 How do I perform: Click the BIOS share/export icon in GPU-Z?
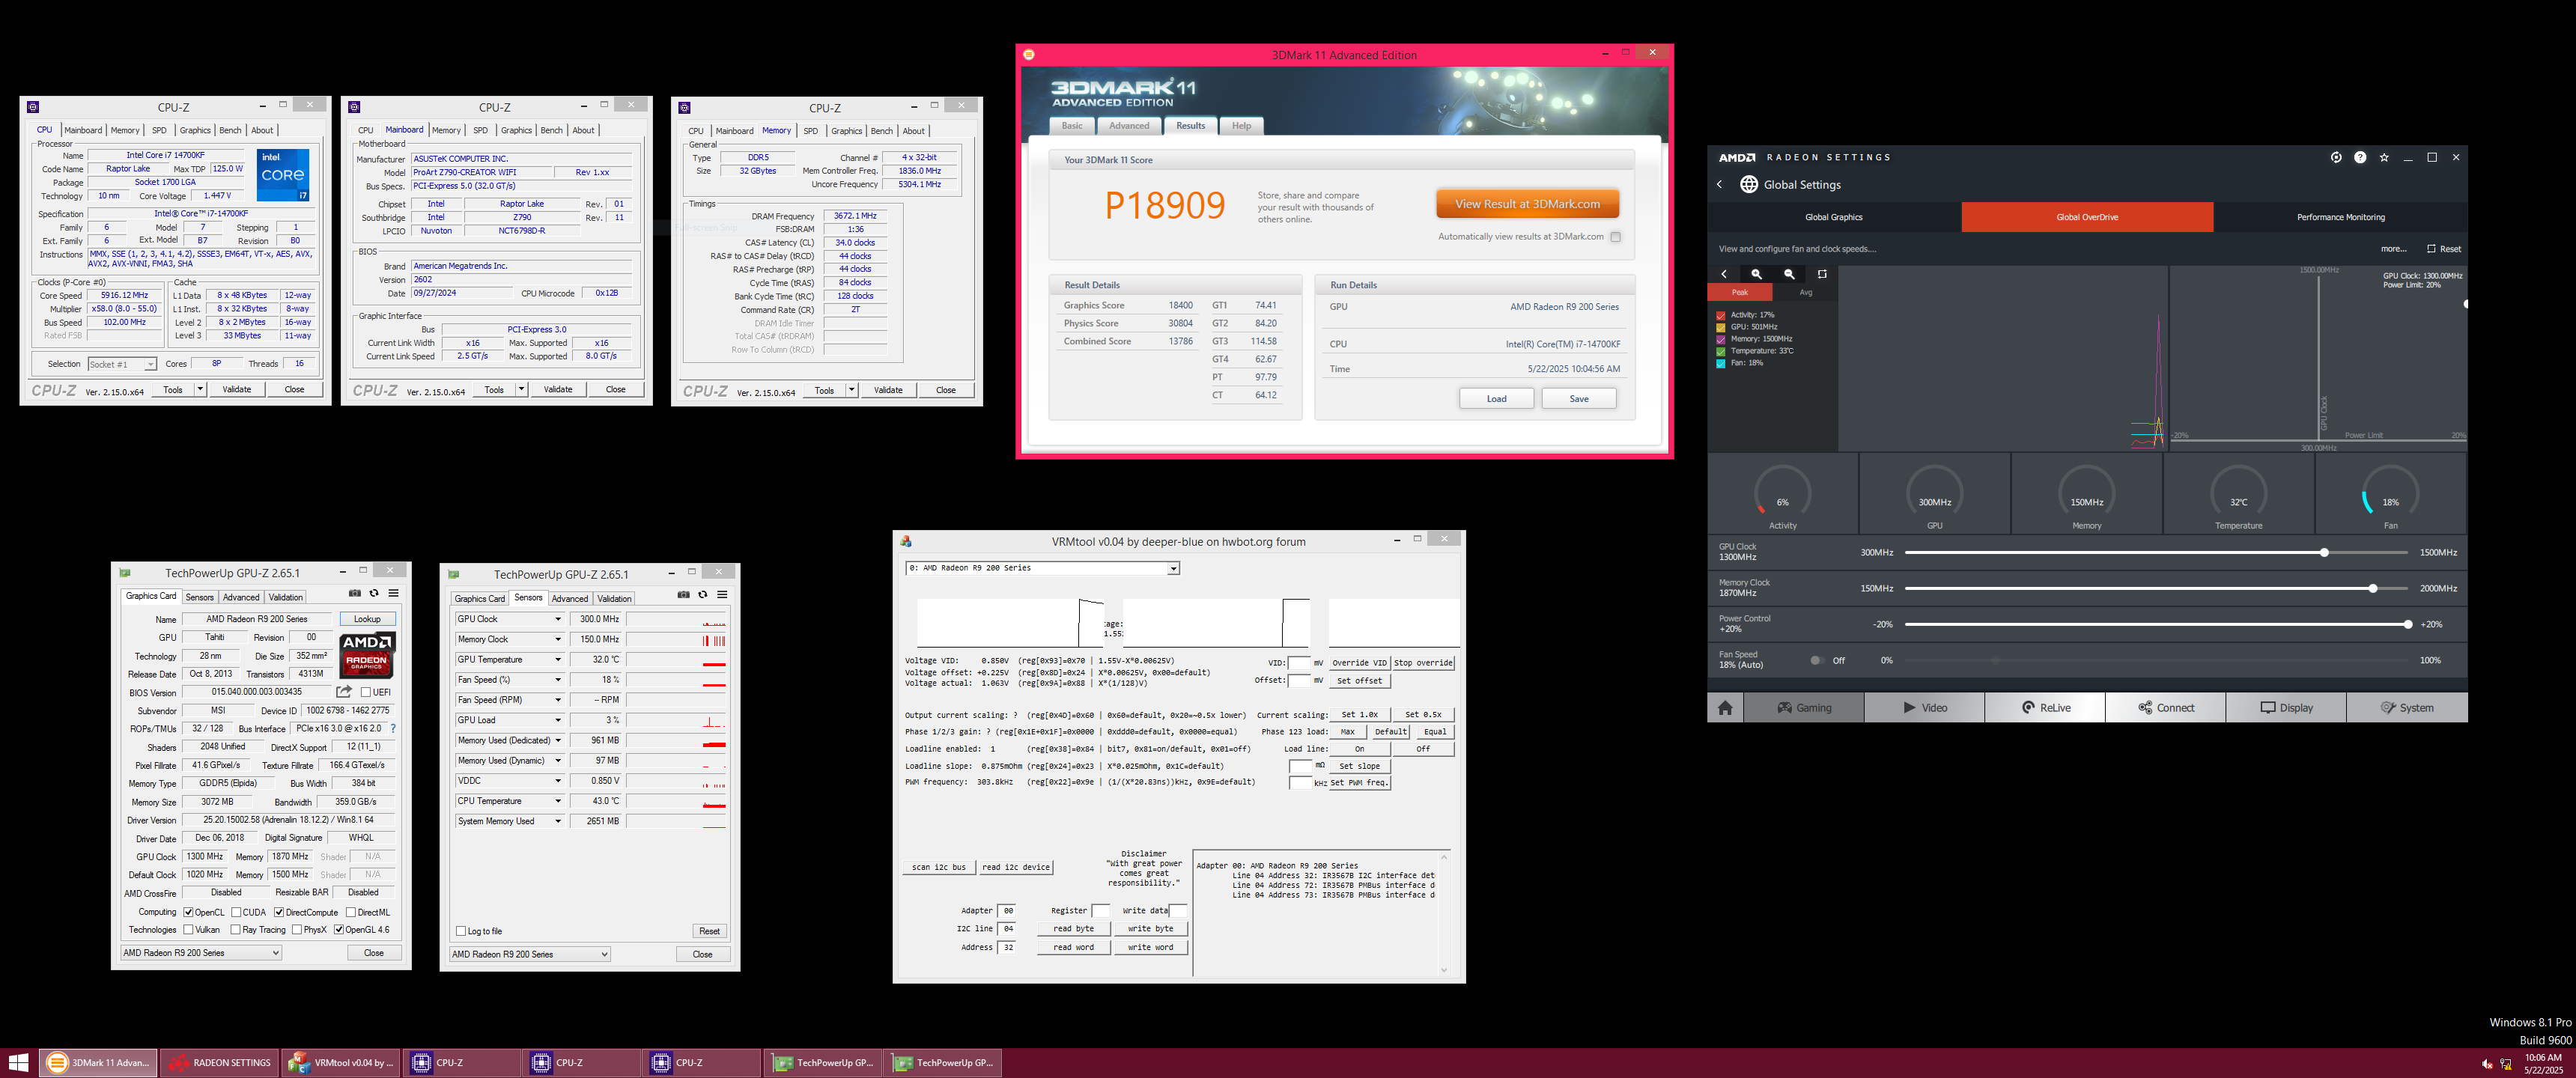(x=344, y=691)
